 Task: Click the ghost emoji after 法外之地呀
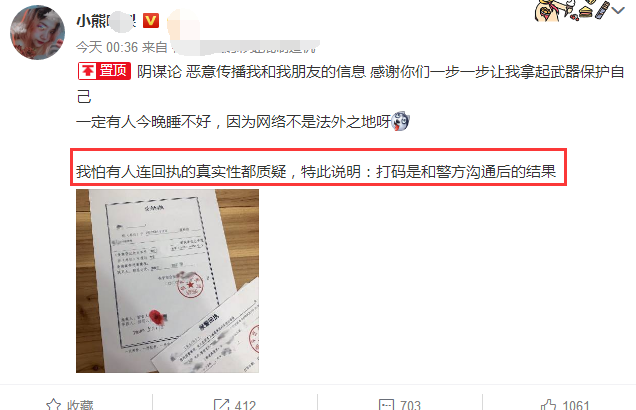[400, 121]
